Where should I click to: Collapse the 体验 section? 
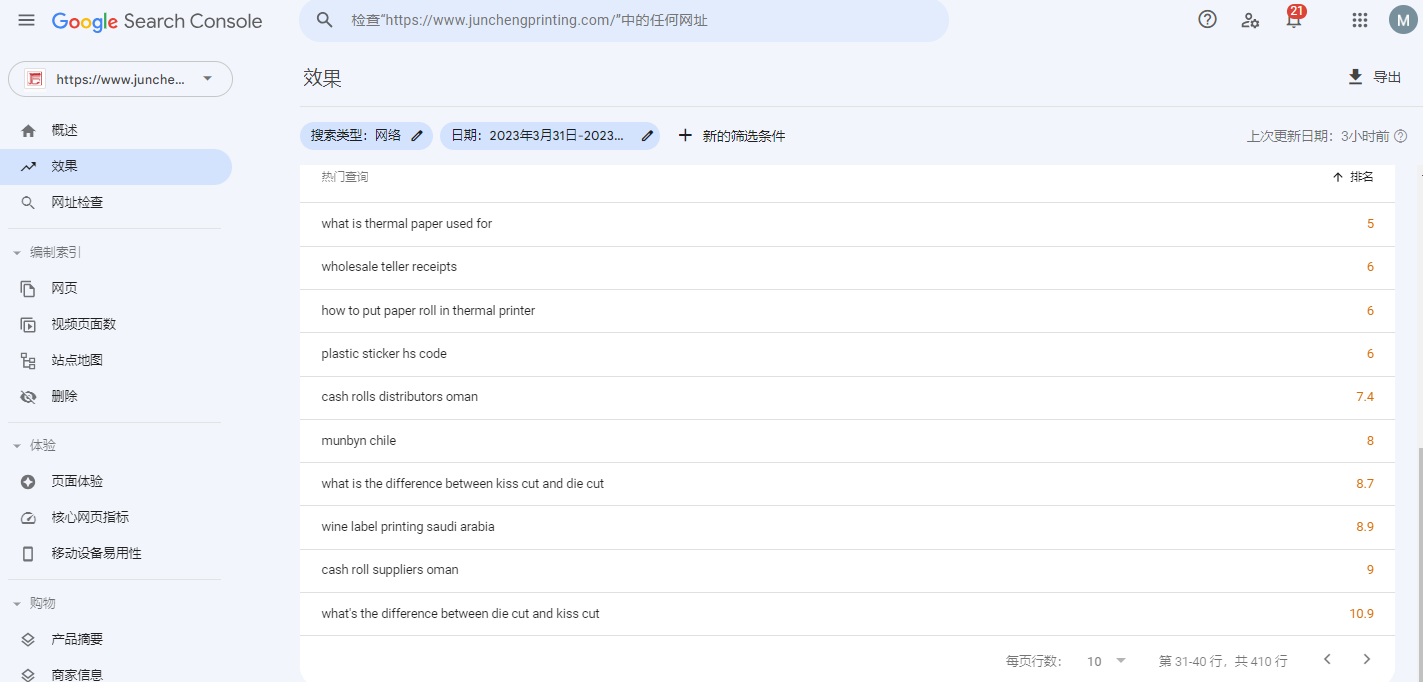tap(17, 446)
